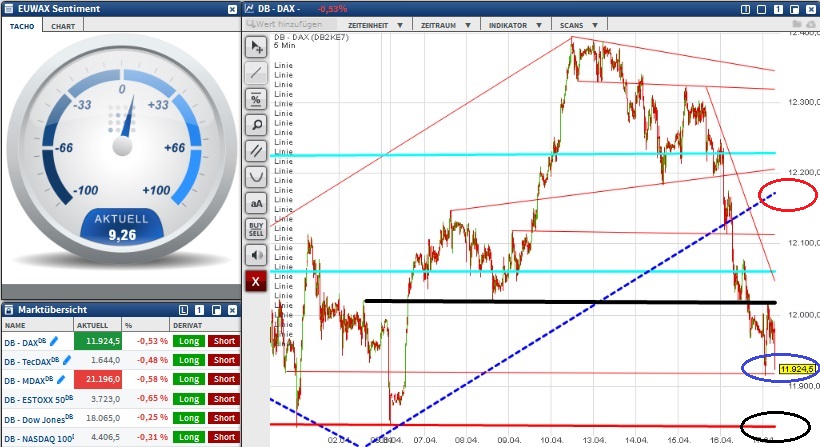The width and height of the screenshot is (820, 447).
Task: Click Short button for DB - TecDAX
Action: pyautogui.click(x=224, y=360)
